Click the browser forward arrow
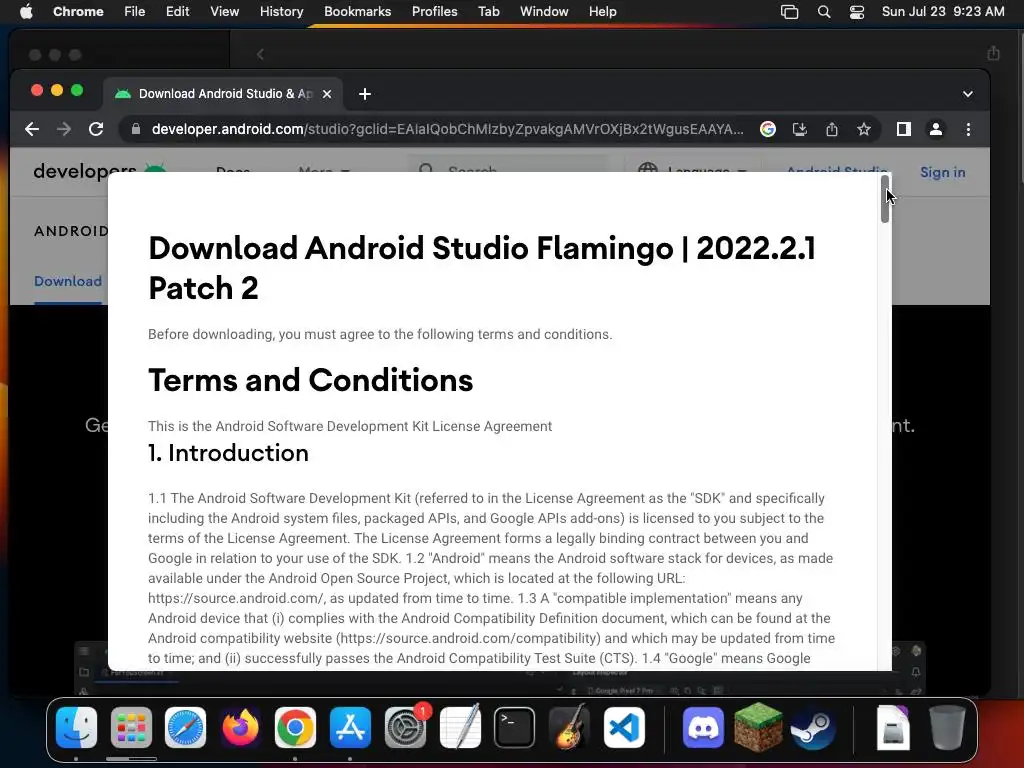The height and width of the screenshot is (768, 1024). (x=64, y=129)
